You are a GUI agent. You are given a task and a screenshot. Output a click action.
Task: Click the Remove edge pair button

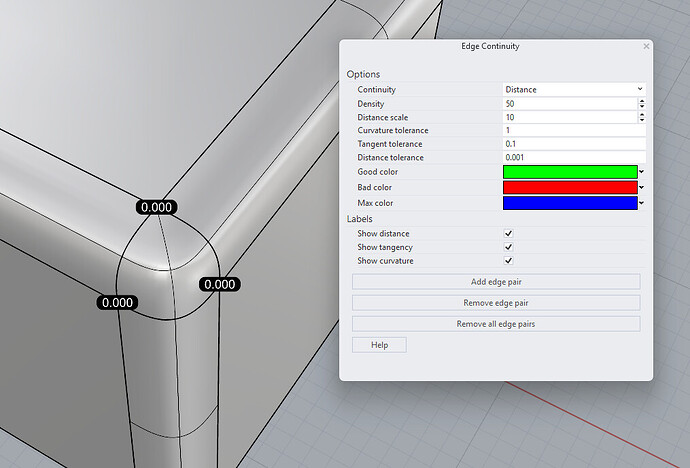pyautogui.click(x=496, y=303)
